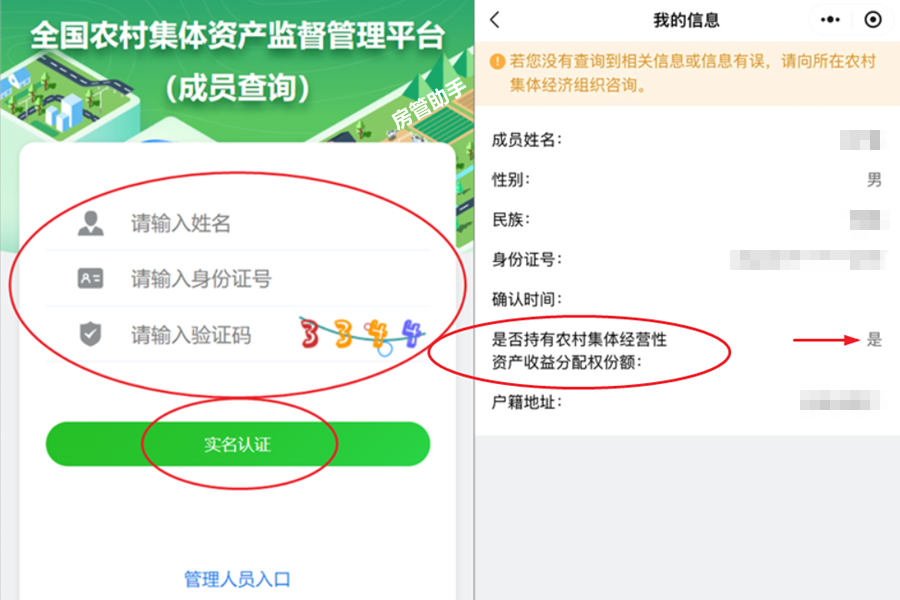This screenshot has width=900, height=600.
Task: Refresh the 3344 captcha image
Action: point(362,335)
